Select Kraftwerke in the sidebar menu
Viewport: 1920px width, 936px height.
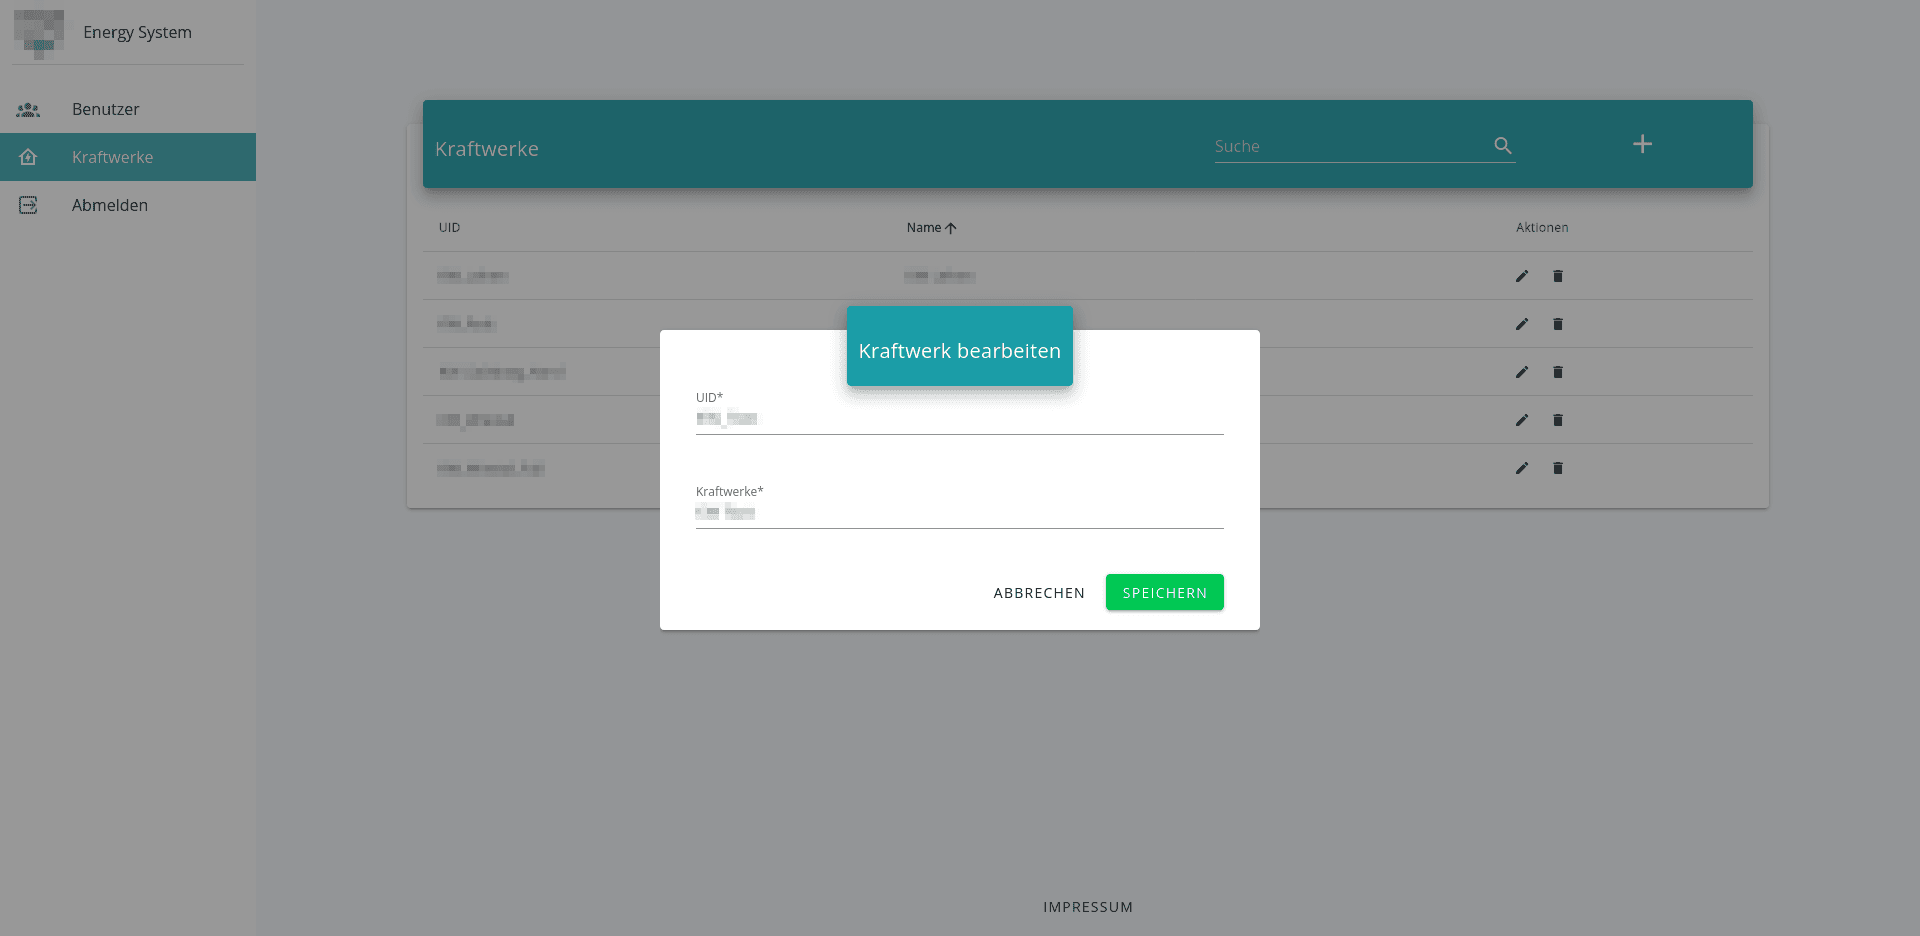pyautogui.click(x=112, y=157)
